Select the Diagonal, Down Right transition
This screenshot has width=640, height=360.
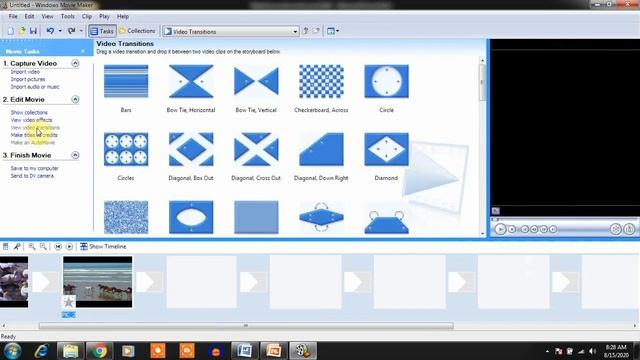click(321, 149)
